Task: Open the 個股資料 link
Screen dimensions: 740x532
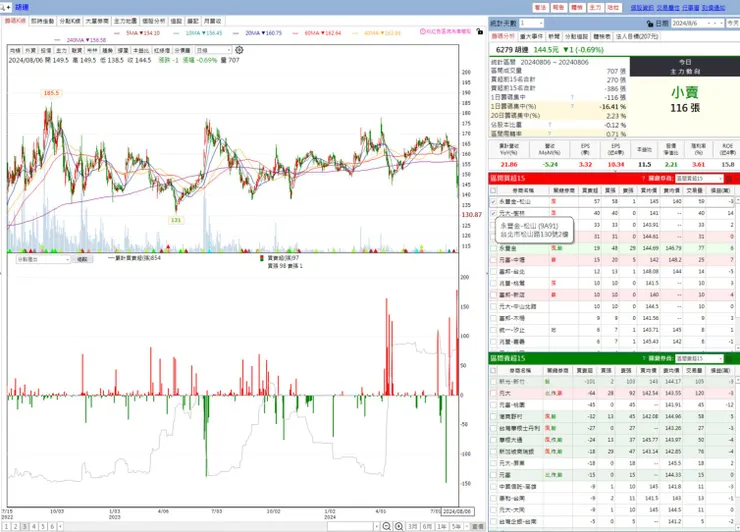Action: [x=642, y=8]
